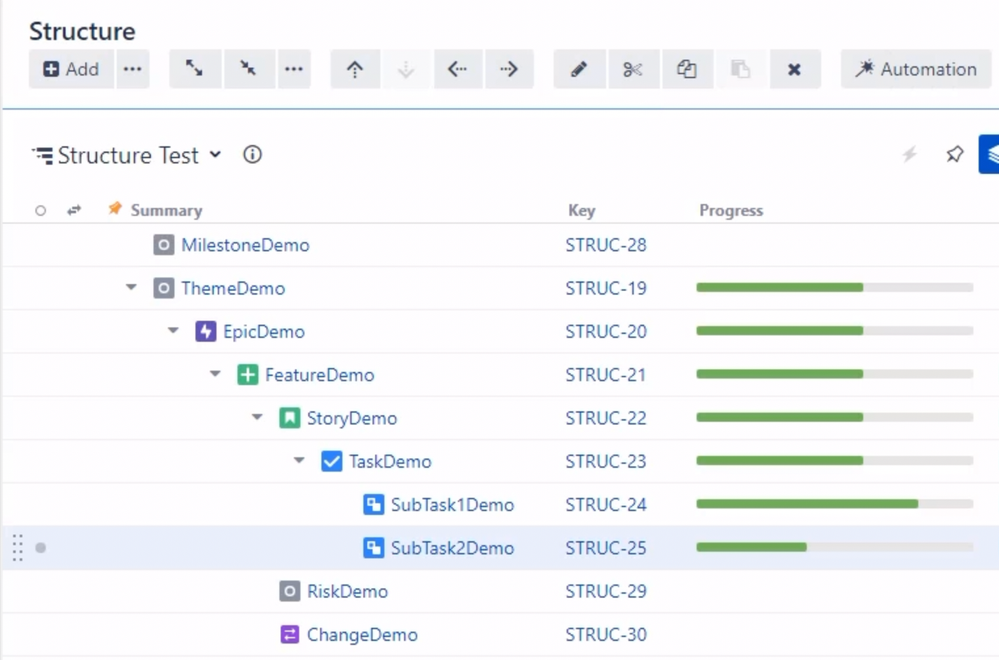Click the Add button in toolbar
The image size is (999, 660).
(x=71, y=69)
